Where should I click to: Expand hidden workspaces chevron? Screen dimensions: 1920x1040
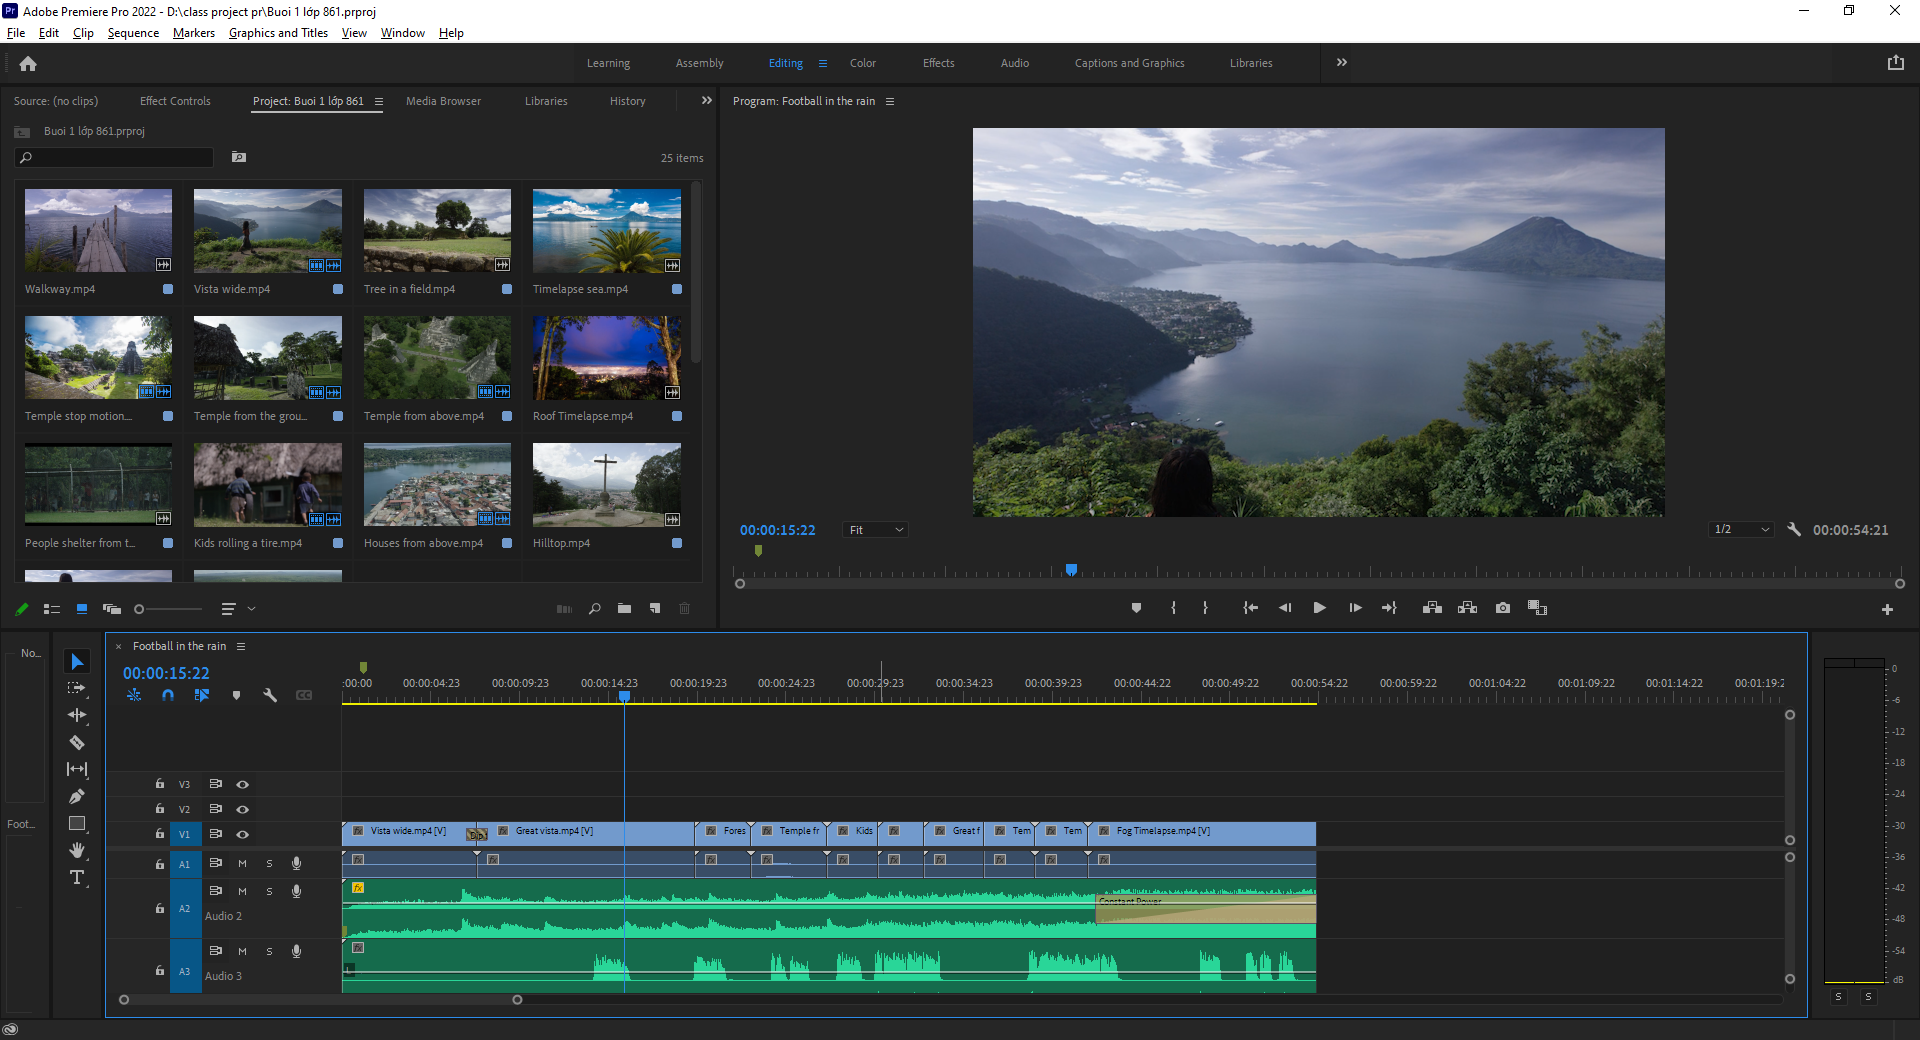(1342, 62)
